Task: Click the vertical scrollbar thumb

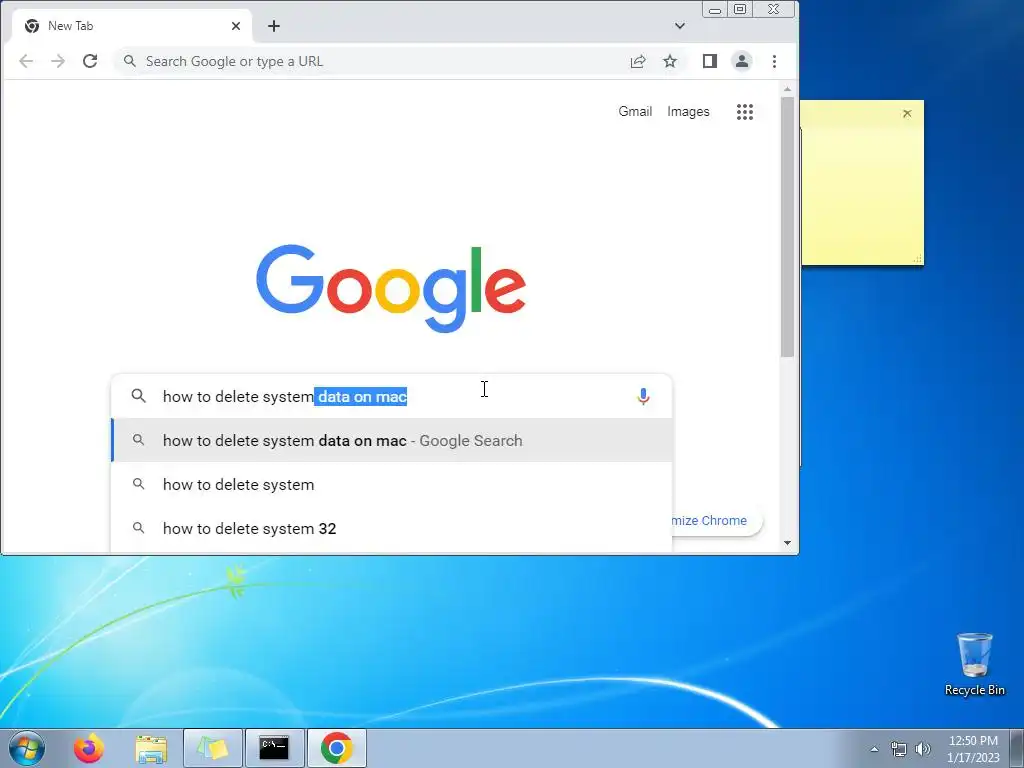Action: coord(788,227)
